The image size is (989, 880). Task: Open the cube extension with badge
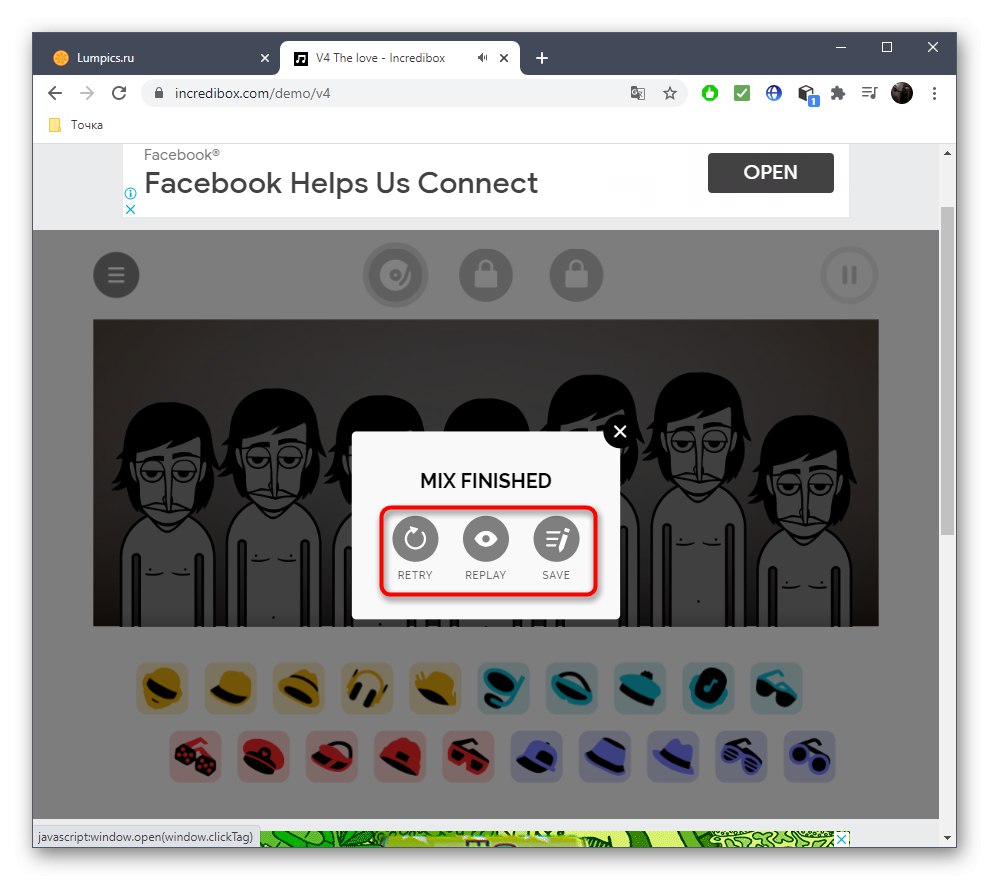point(807,95)
